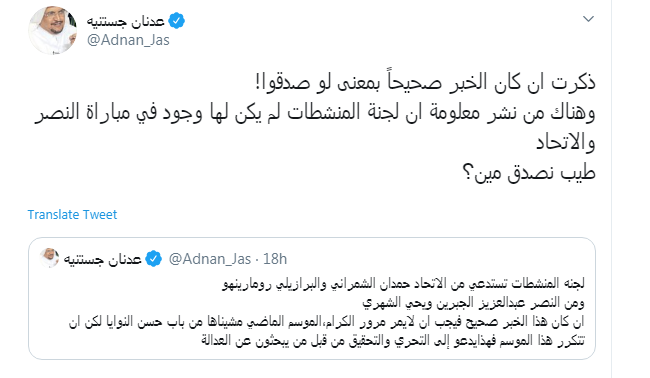Click the small avatar in the quoted tweet
Viewport: 650px width, 378px height.
tap(50, 258)
